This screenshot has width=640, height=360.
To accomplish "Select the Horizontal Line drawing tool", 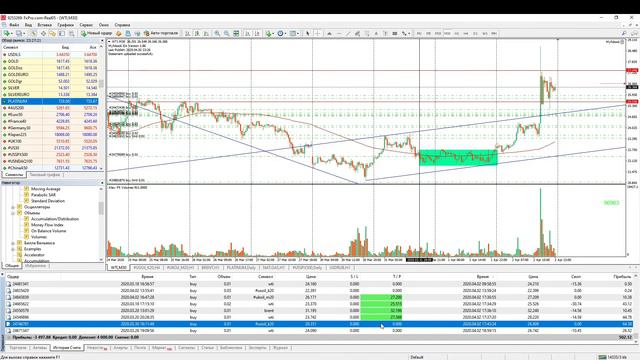I will pyautogui.click(x=339, y=33).
